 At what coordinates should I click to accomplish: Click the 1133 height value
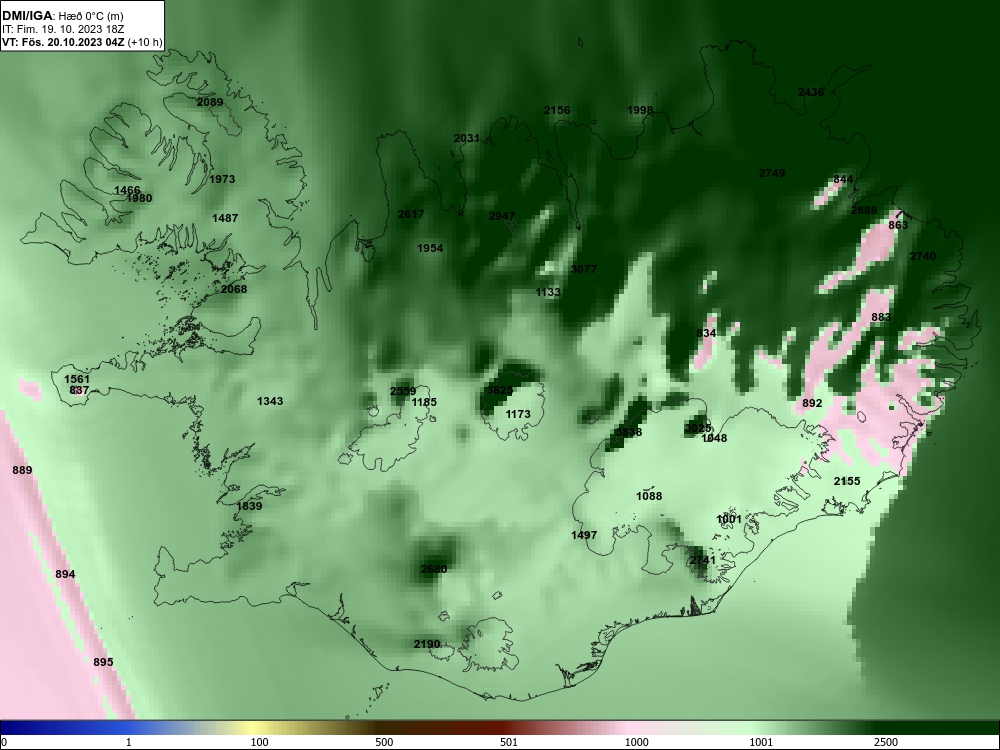[x=548, y=293]
